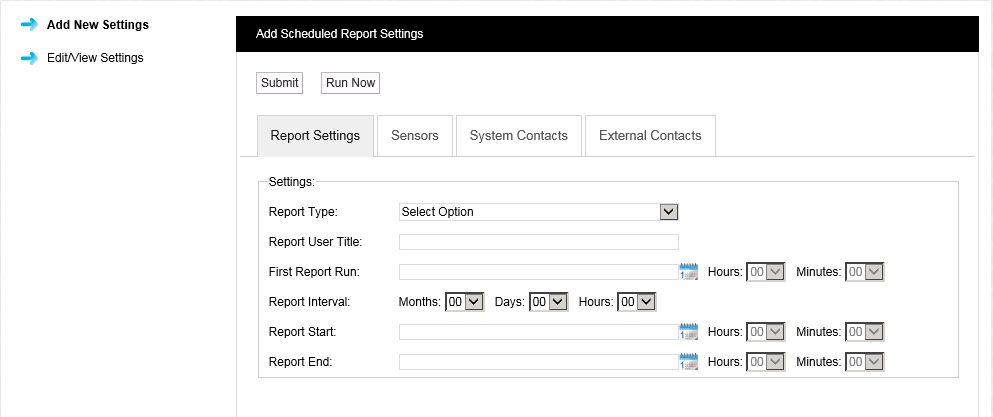Open the Report Interval Hours dropdown
The width and height of the screenshot is (993, 417).
coord(636,302)
